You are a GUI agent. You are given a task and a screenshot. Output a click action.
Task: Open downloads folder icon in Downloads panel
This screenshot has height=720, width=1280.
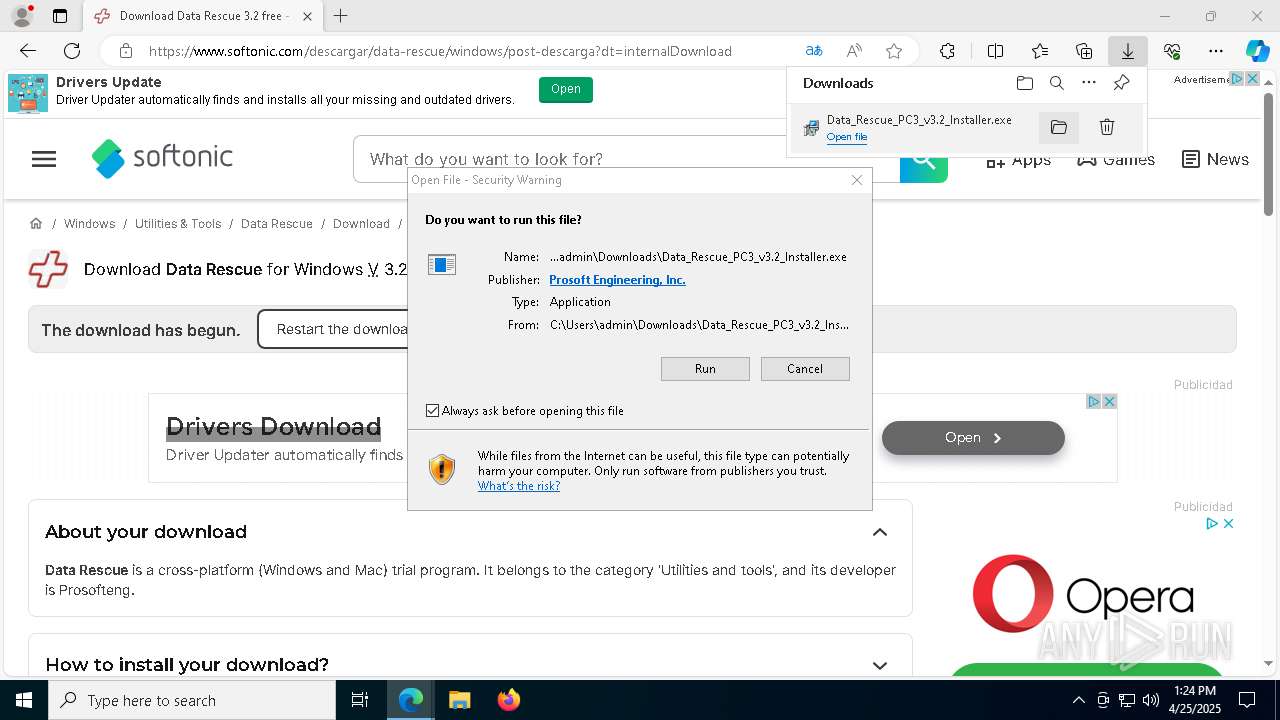pyautogui.click(x=1024, y=83)
